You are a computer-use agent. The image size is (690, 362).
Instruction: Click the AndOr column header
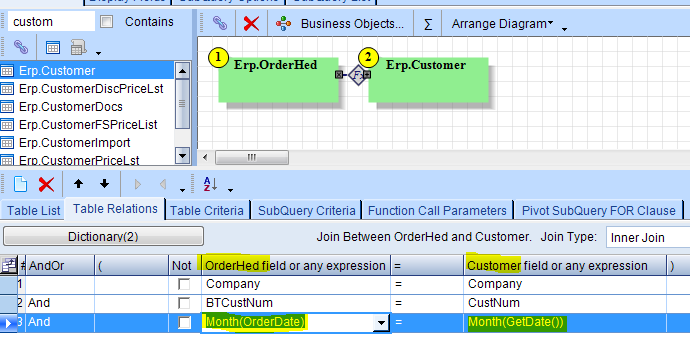[60, 266]
